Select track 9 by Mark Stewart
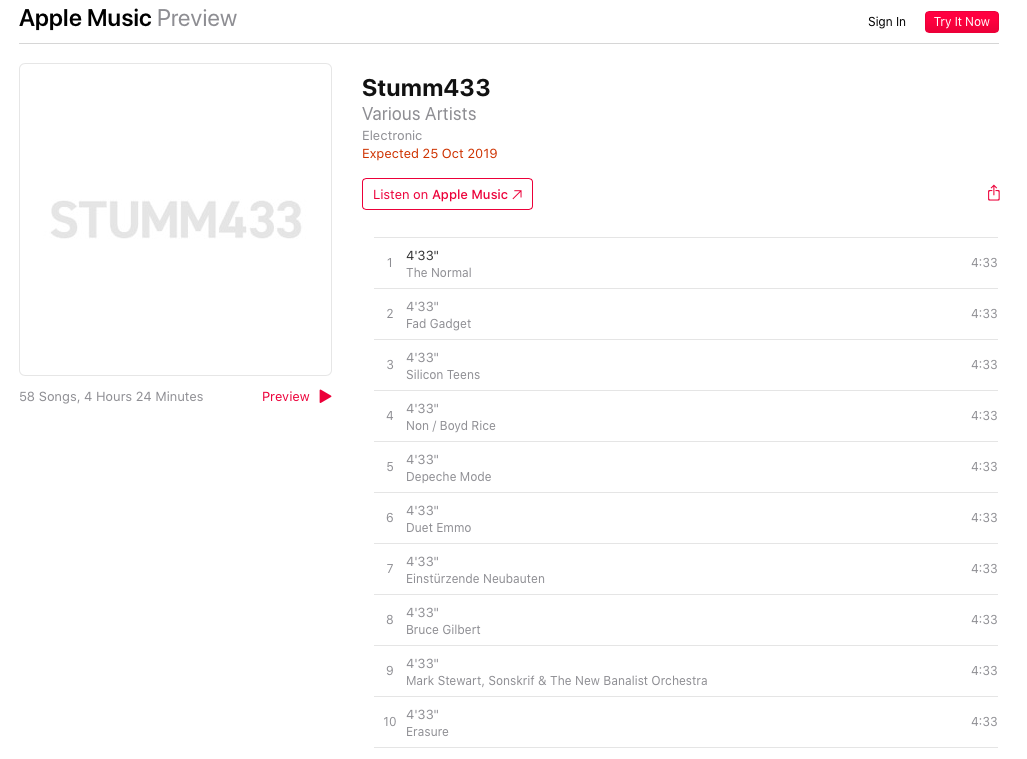1027x759 pixels. (x=686, y=672)
